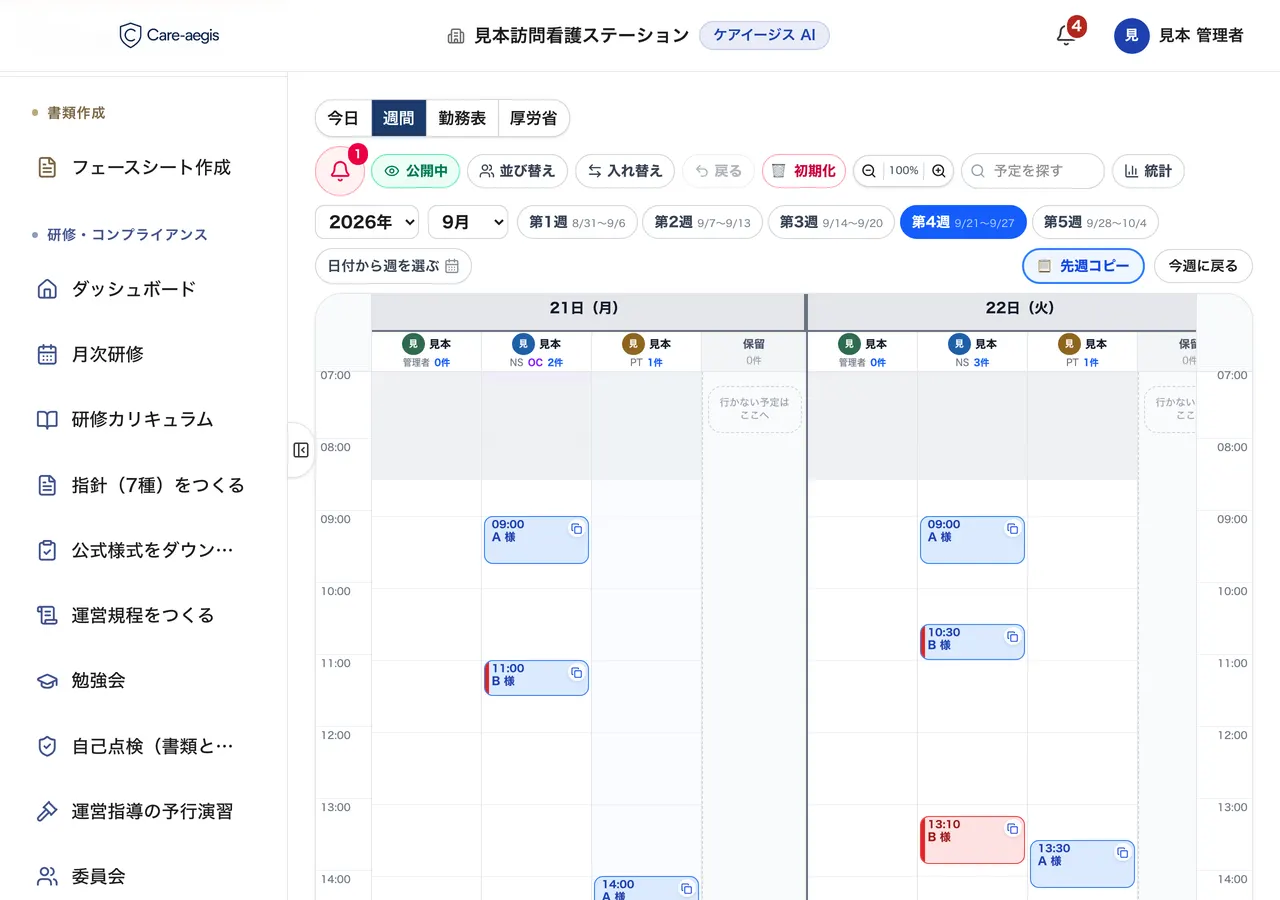Click the 初期化 reset button
The image size is (1280, 900).
click(804, 171)
